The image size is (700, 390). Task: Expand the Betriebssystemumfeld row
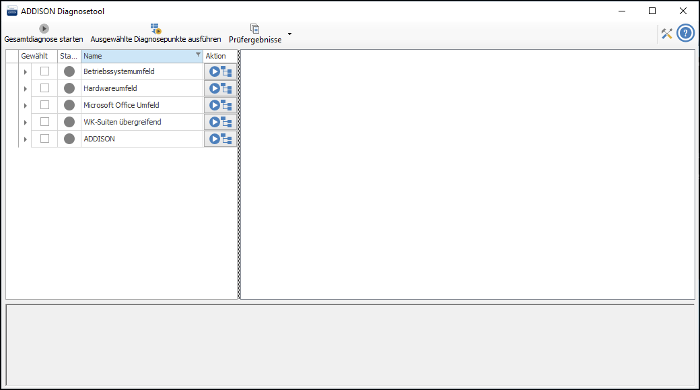25,72
